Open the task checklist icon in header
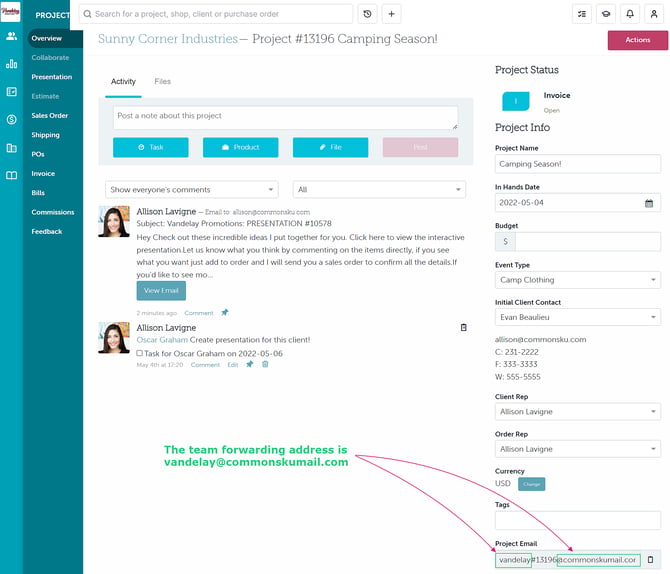The width and height of the screenshot is (670, 574). pyautogui.click(x=582, y=14)
